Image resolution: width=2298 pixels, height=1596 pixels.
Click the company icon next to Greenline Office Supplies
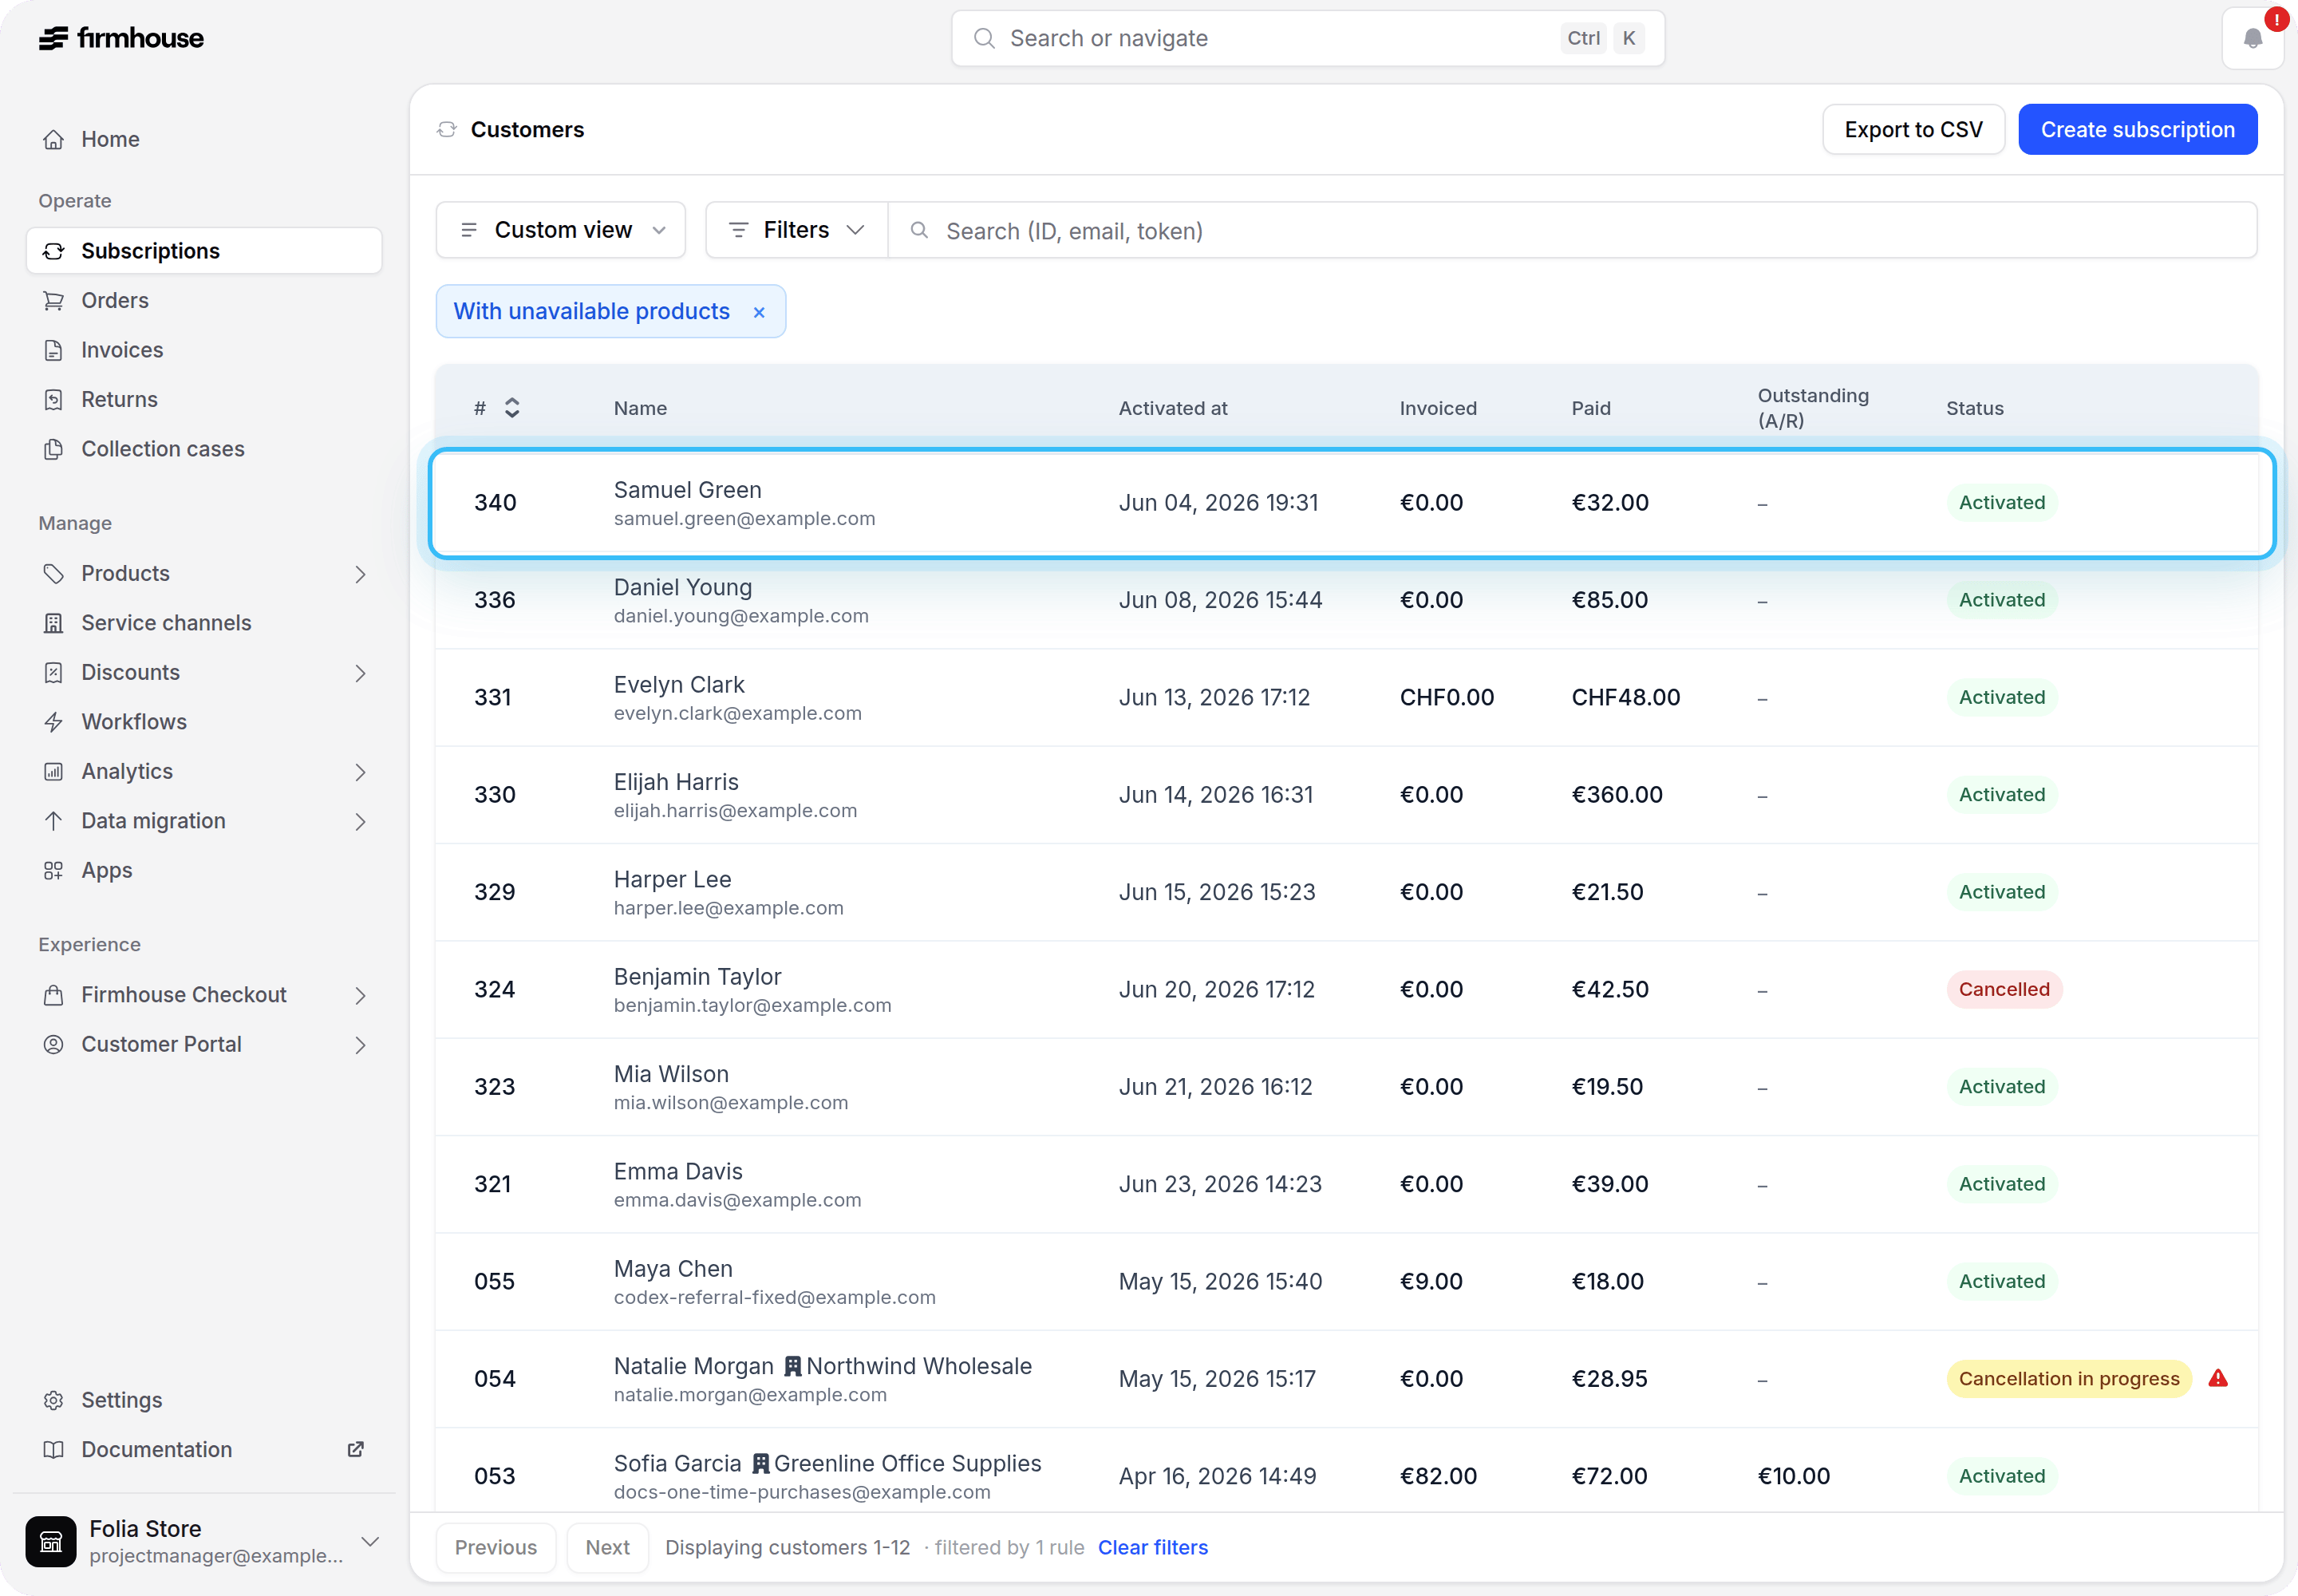click(x=761, y=1463)
